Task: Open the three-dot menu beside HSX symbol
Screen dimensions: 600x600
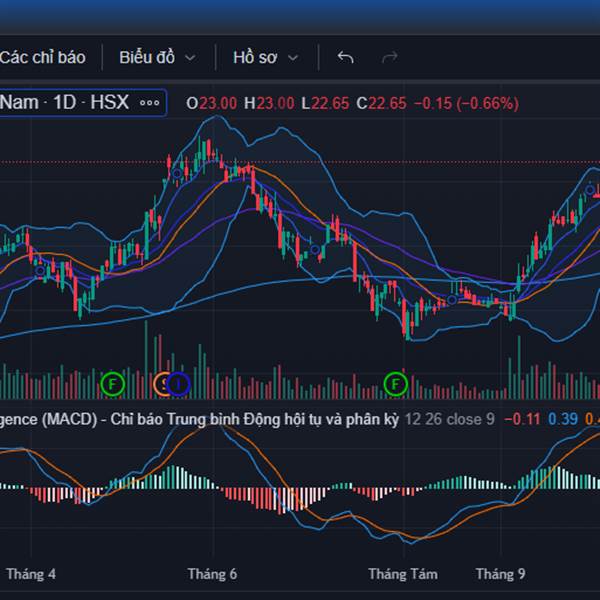Action: (x=150, y=103)
